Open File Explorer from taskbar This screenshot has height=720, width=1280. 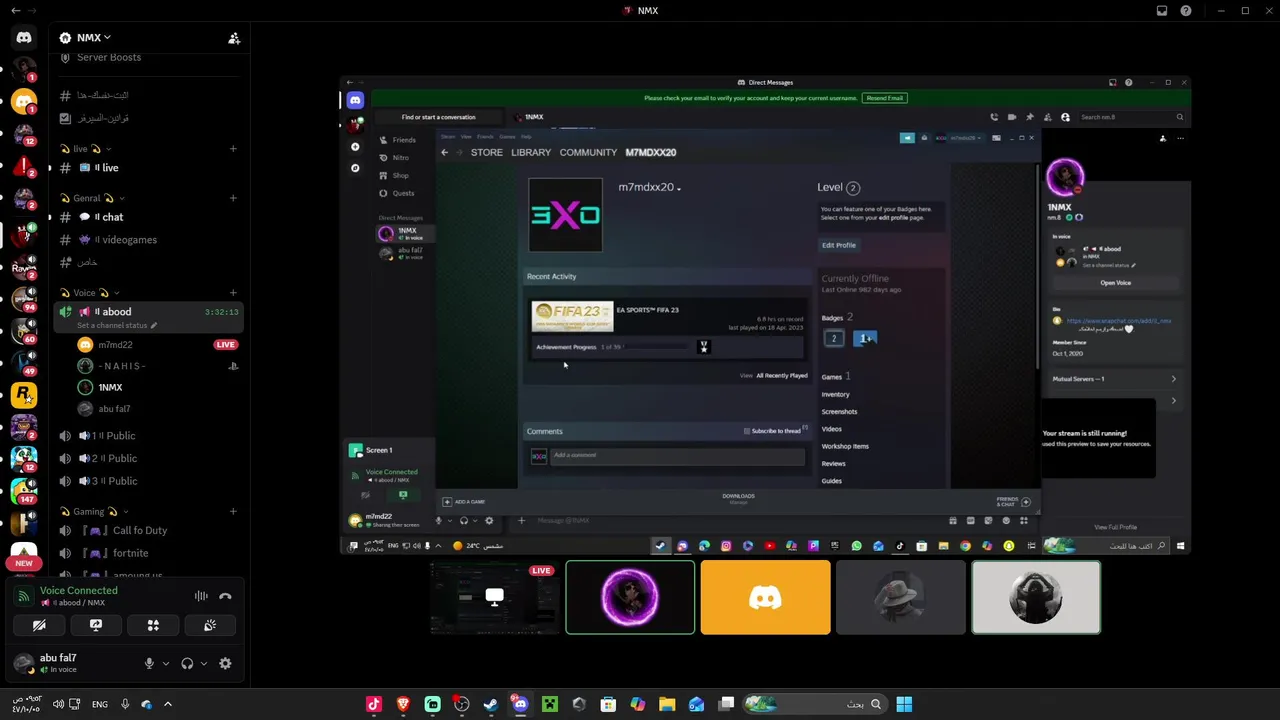click(x=667, y=704)
